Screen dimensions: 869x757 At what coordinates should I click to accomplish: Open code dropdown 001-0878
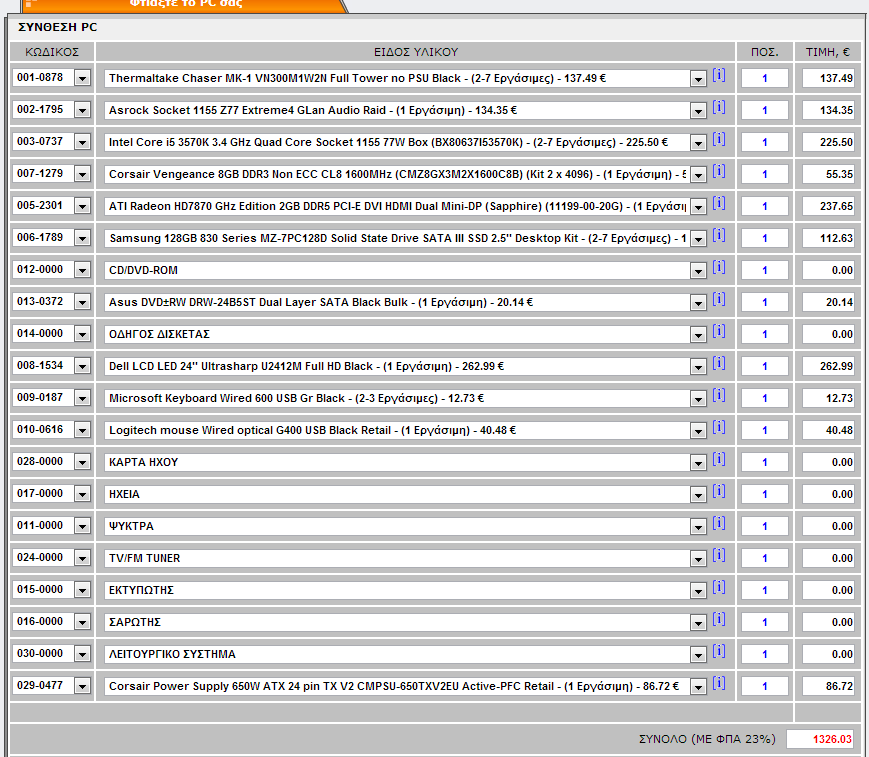pyautogui.click(x=82, y=78)
